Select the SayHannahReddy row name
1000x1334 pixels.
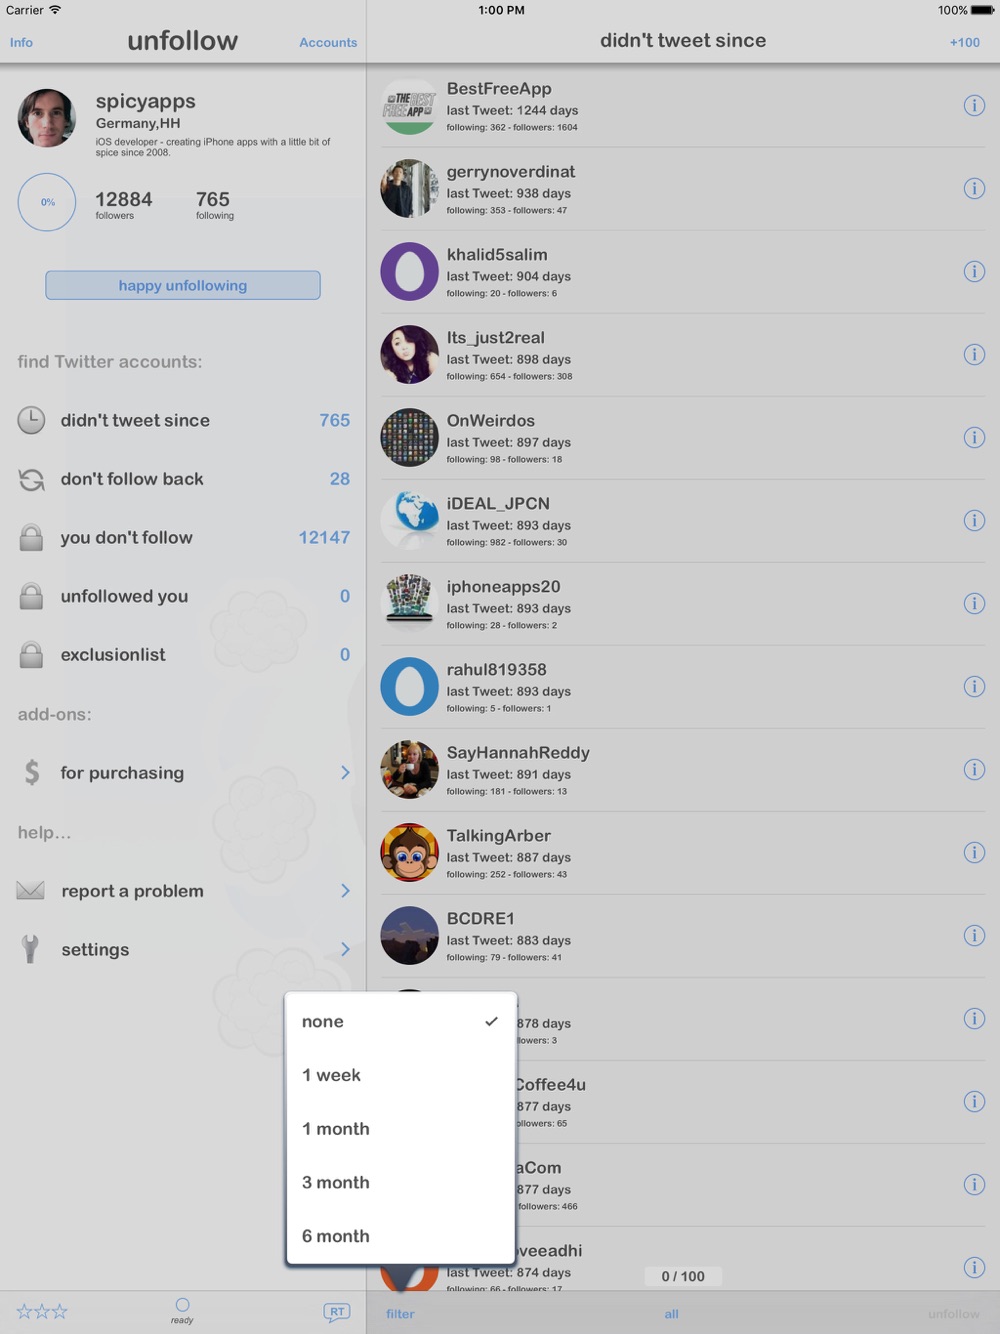518,753
